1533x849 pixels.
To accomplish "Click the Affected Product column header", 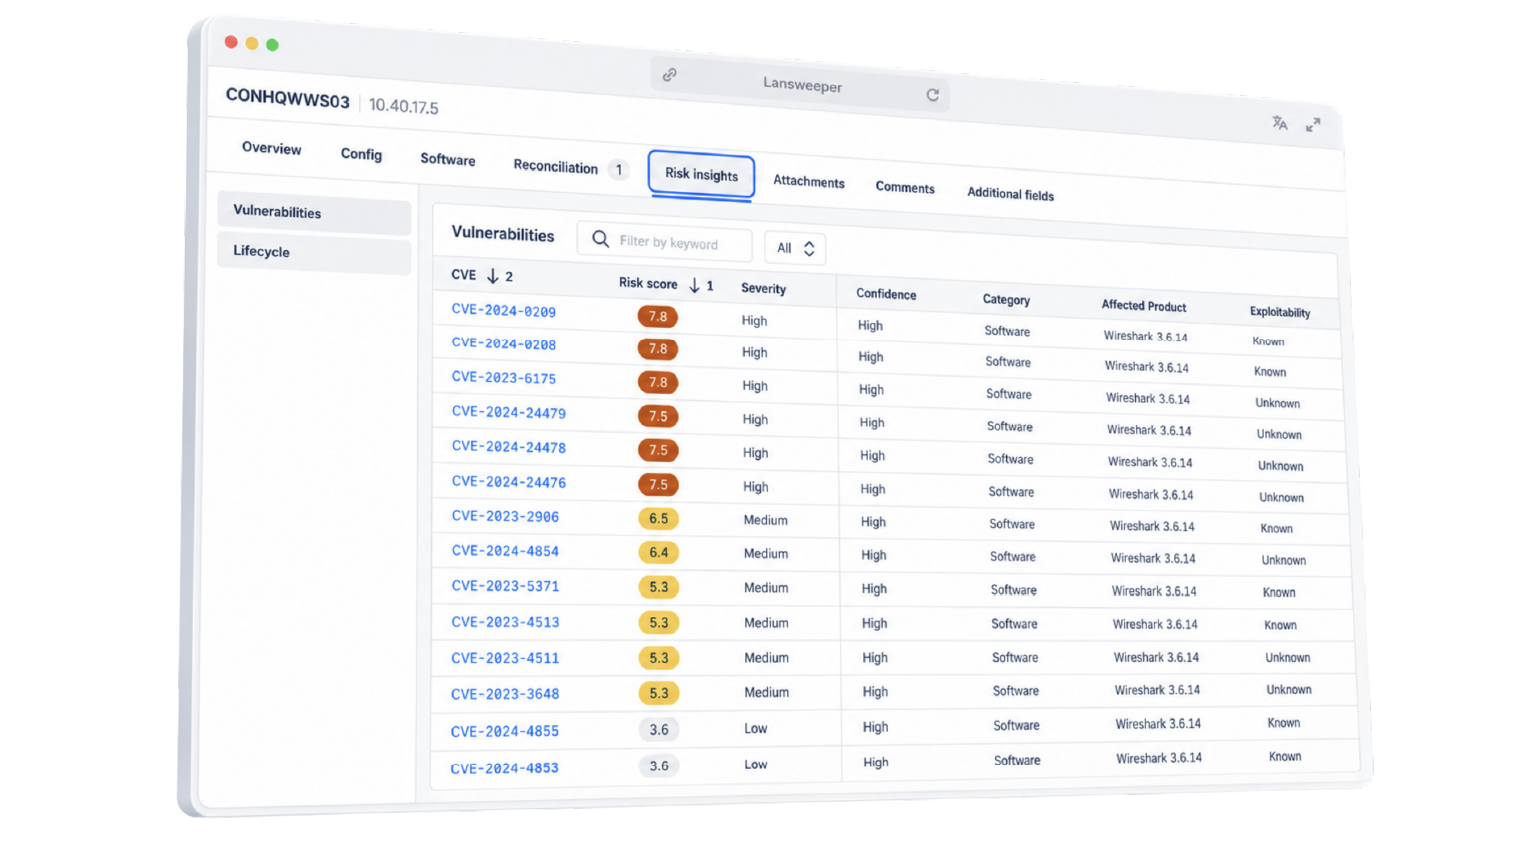I will (1144, 306).
